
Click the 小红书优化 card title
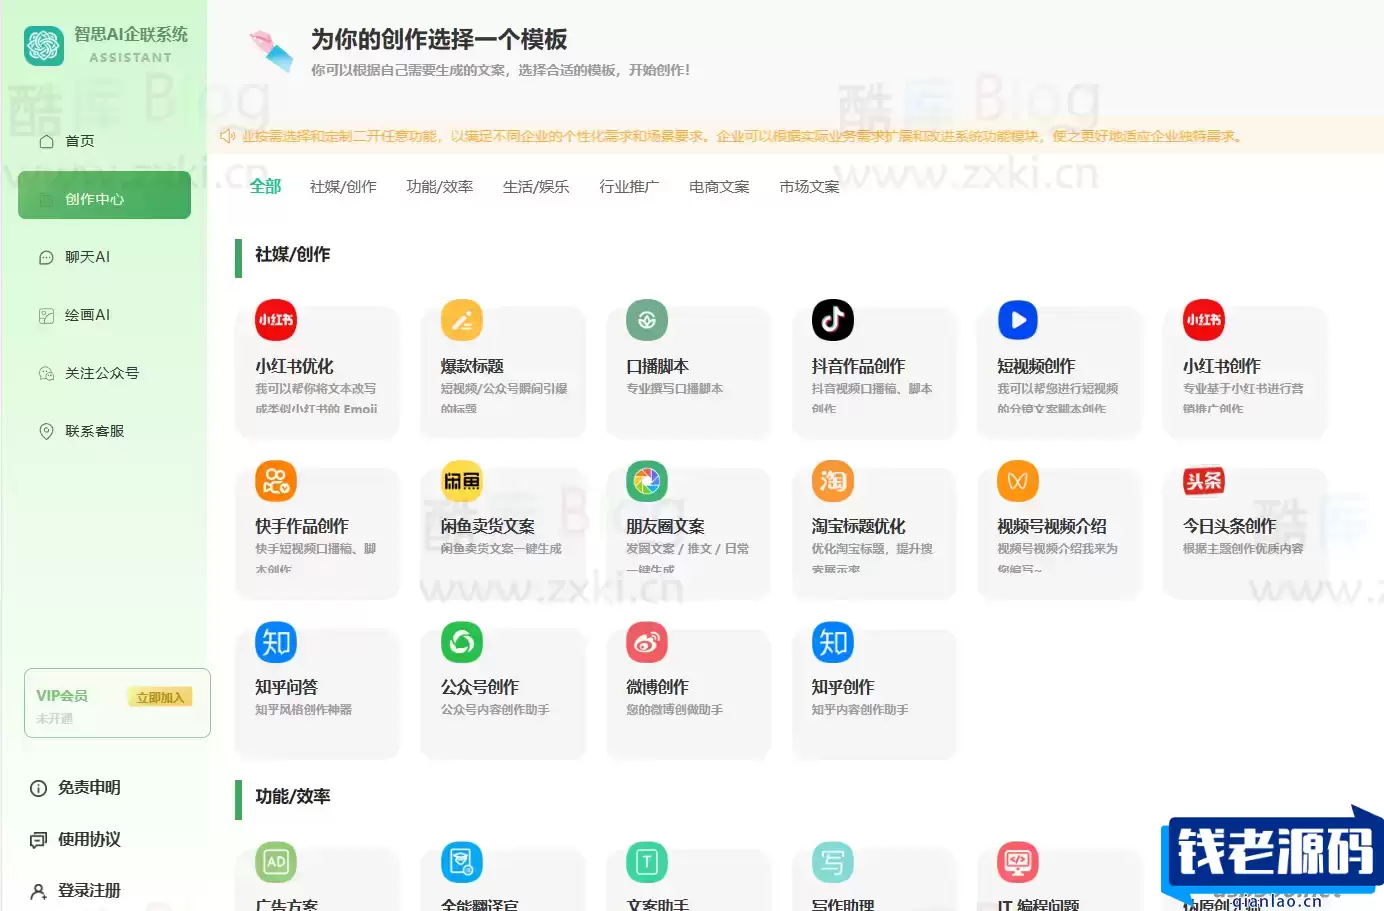pyautogui.click(x=294, y=366)
